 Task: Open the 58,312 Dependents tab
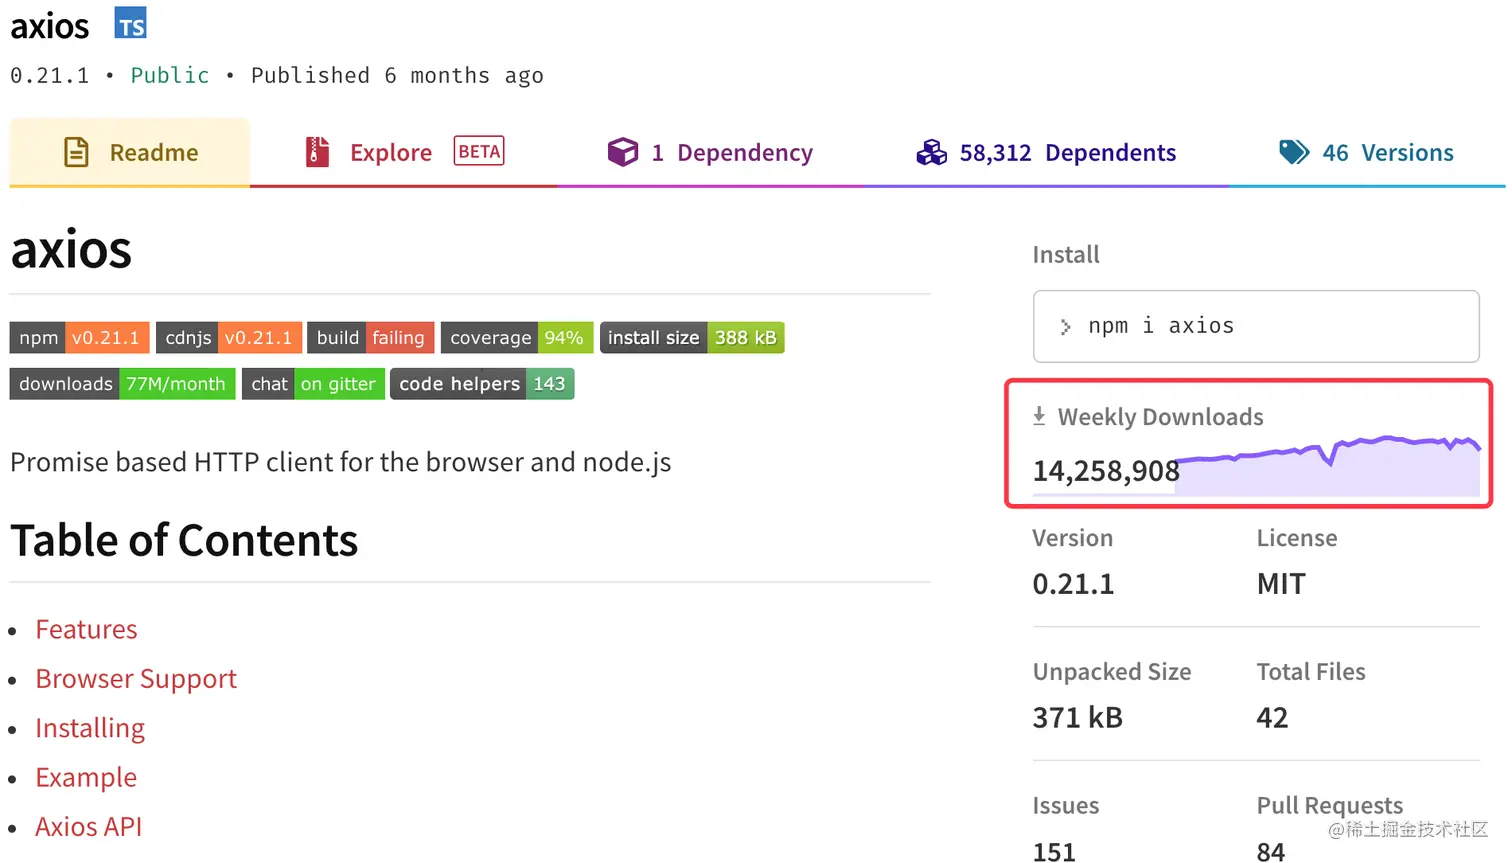point(1045,152)
